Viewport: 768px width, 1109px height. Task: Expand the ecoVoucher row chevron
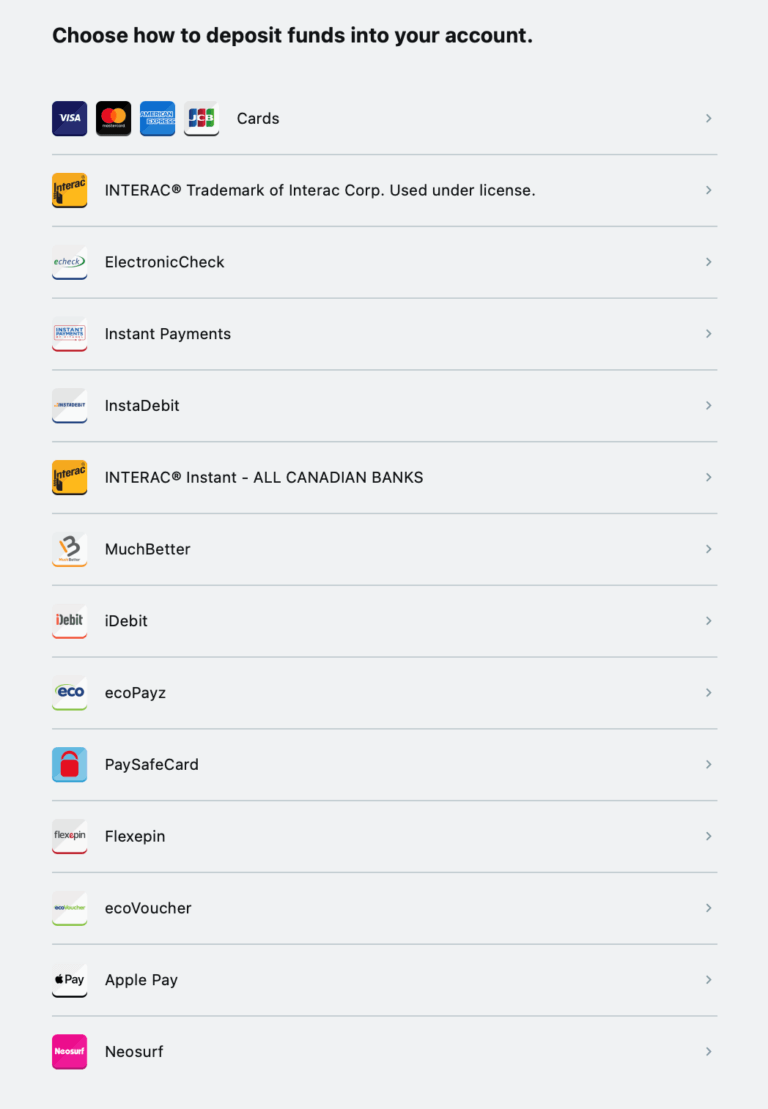click(x=708, y=908)
